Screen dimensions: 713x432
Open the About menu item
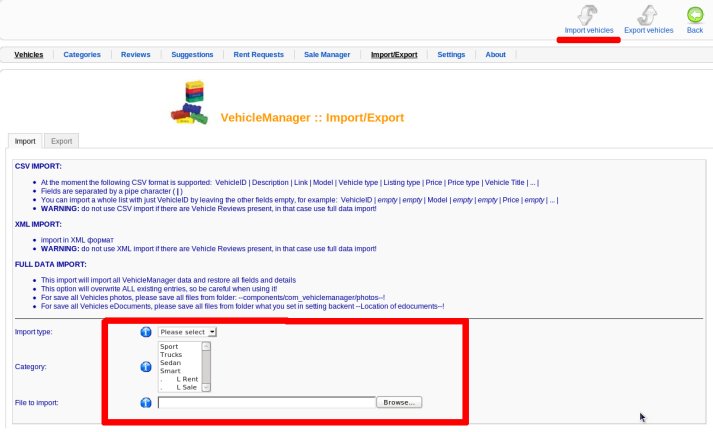(495, 55)
